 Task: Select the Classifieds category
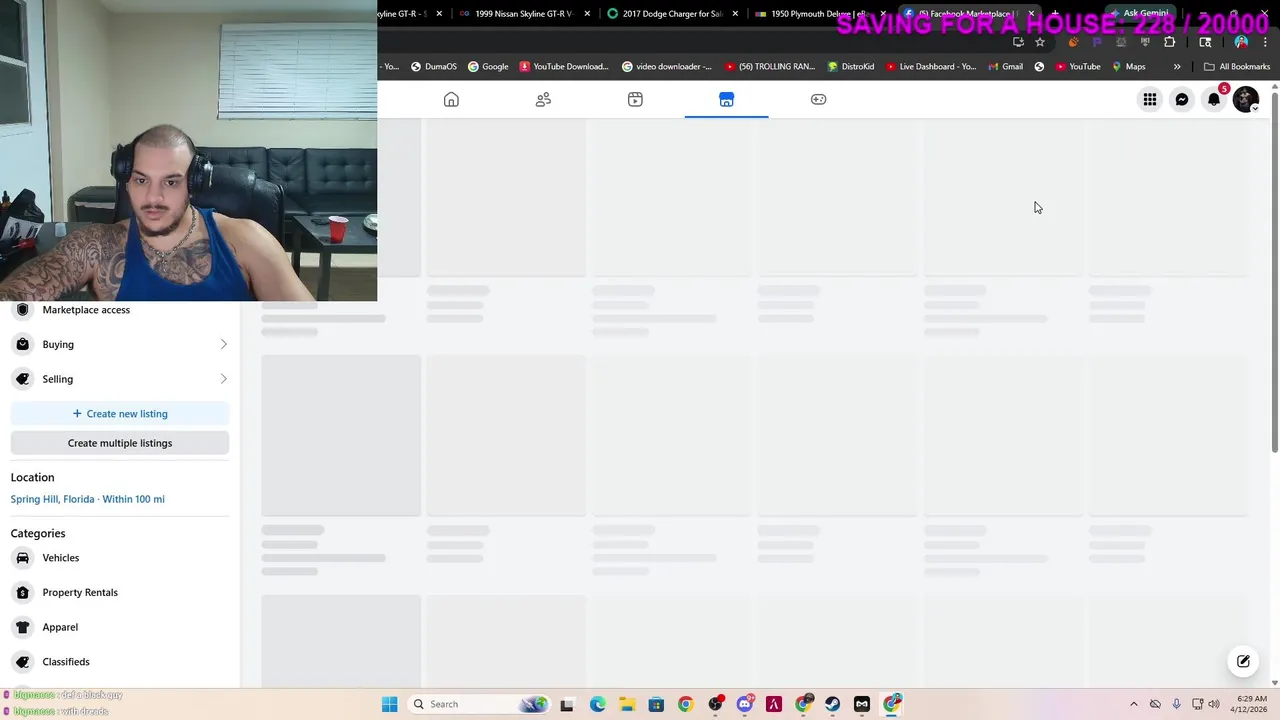coord(120,662)
